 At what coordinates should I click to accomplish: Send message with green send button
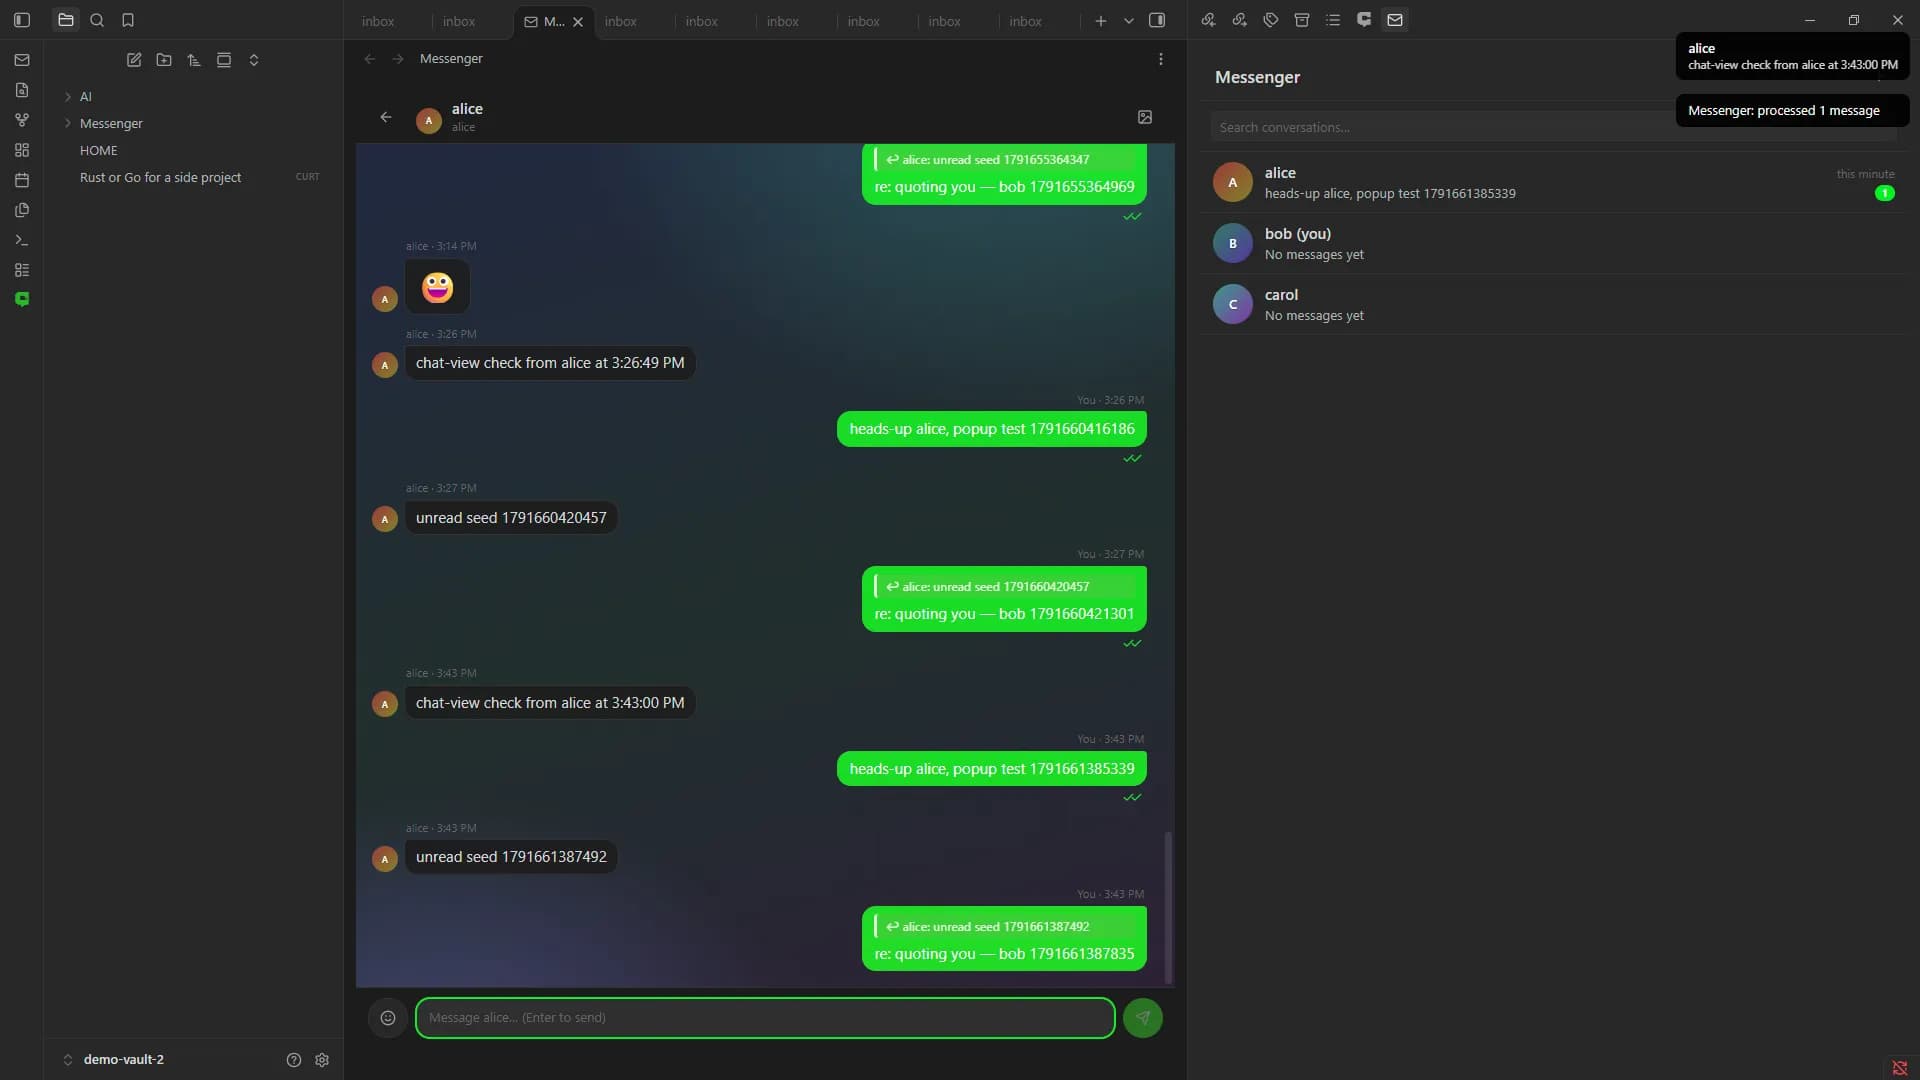point(1143,1018)
